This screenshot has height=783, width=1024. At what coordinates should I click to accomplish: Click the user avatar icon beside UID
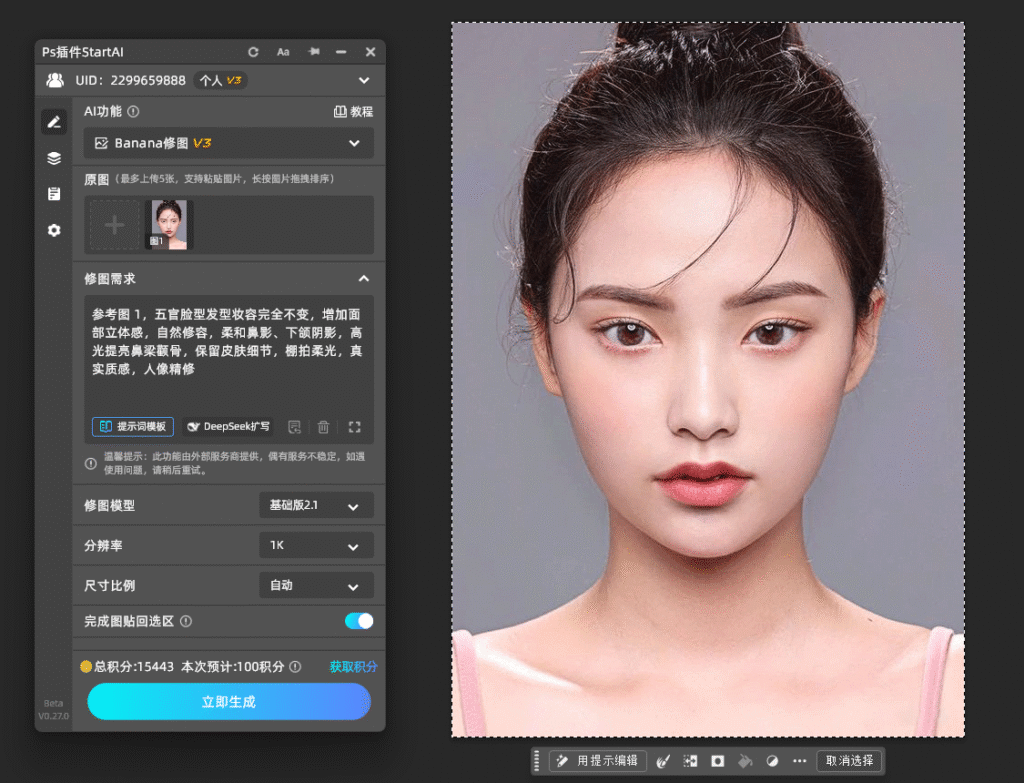(x=55, y=80)
